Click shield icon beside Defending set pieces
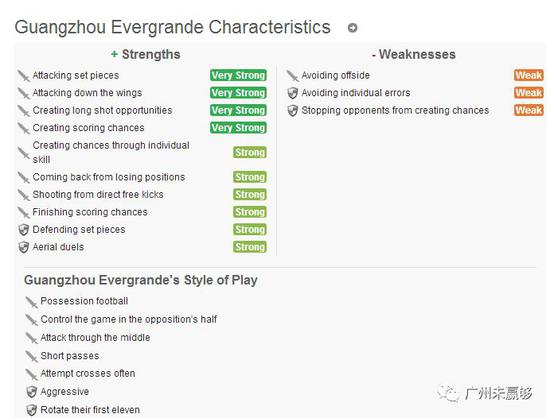550x418 pixels. (24, 230)
